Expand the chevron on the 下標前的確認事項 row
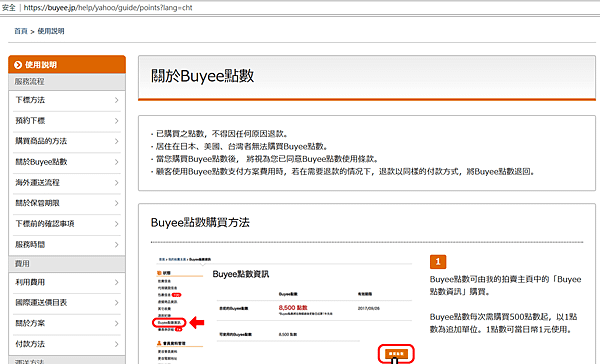Viewport: 600px width, 364px height. coord(116,224)
